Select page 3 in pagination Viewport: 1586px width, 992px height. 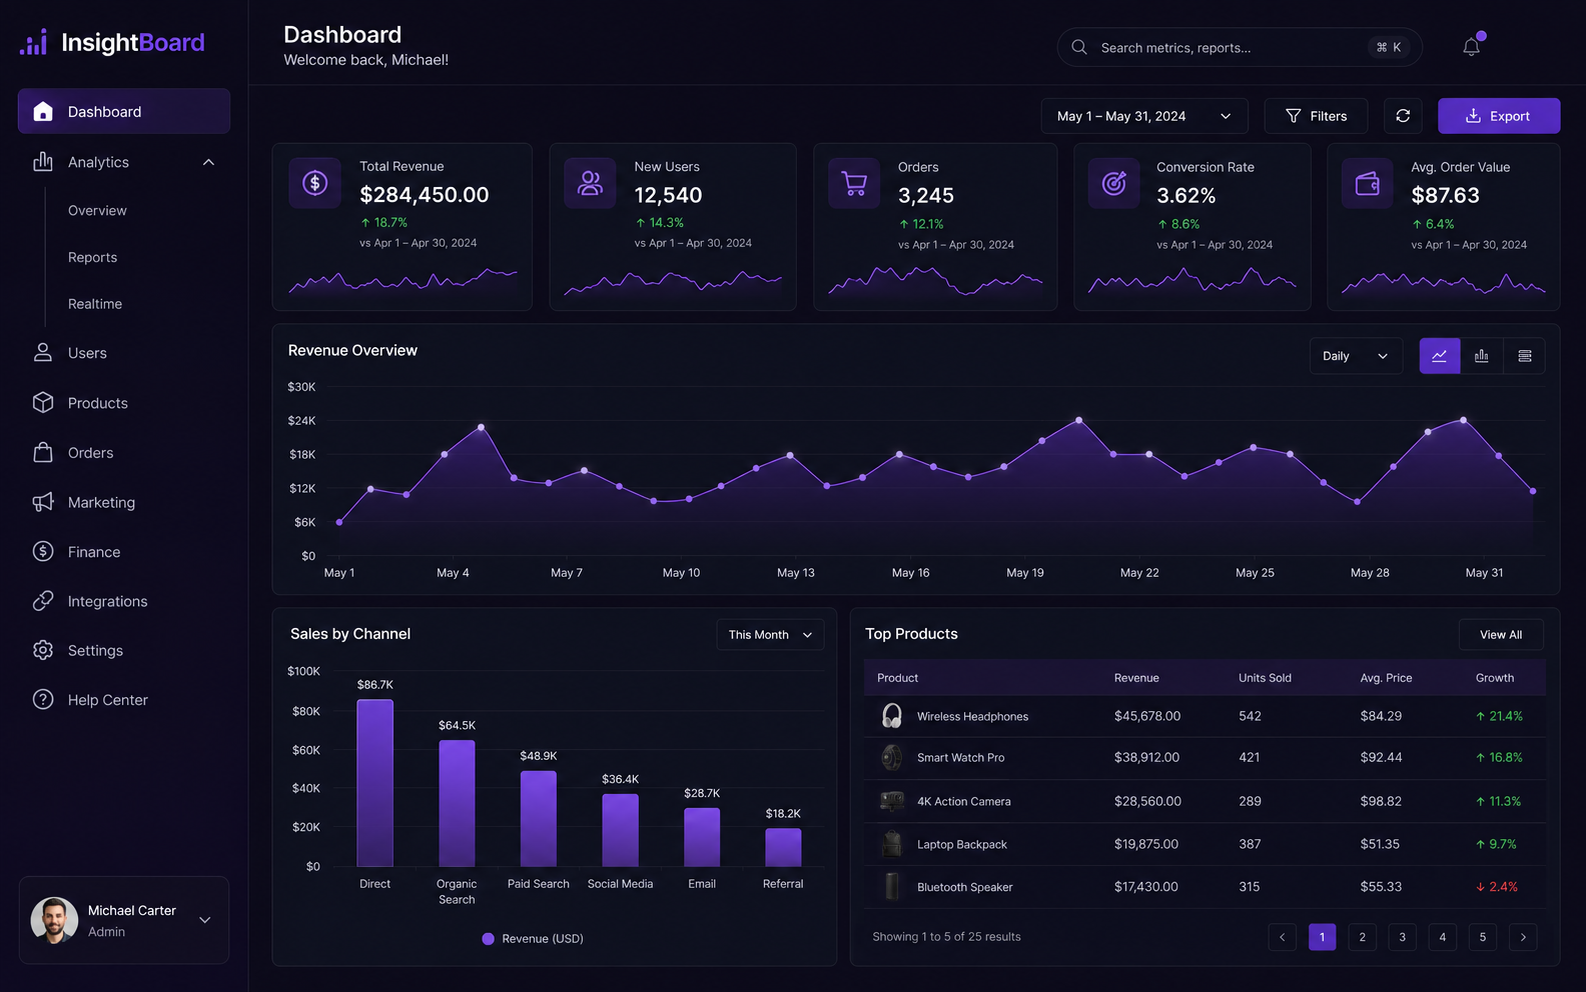(x=1402, y=937)
